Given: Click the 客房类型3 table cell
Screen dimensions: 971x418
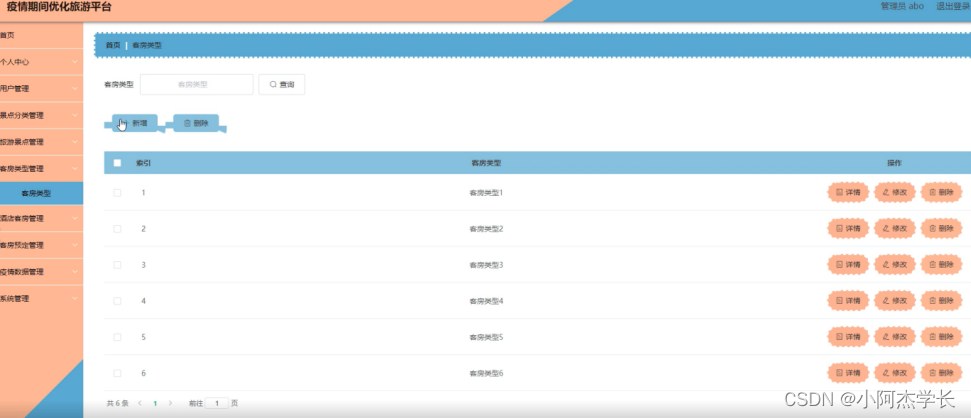Looking at the screenshot, I should [487, 265].
